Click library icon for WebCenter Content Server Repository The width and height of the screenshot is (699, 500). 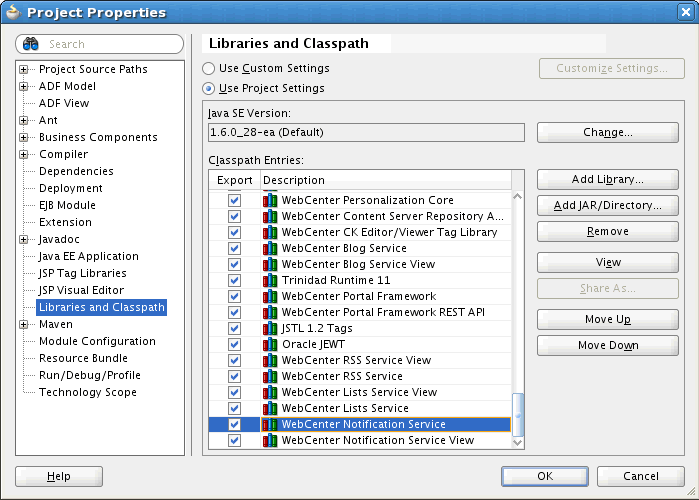[270, 216]
